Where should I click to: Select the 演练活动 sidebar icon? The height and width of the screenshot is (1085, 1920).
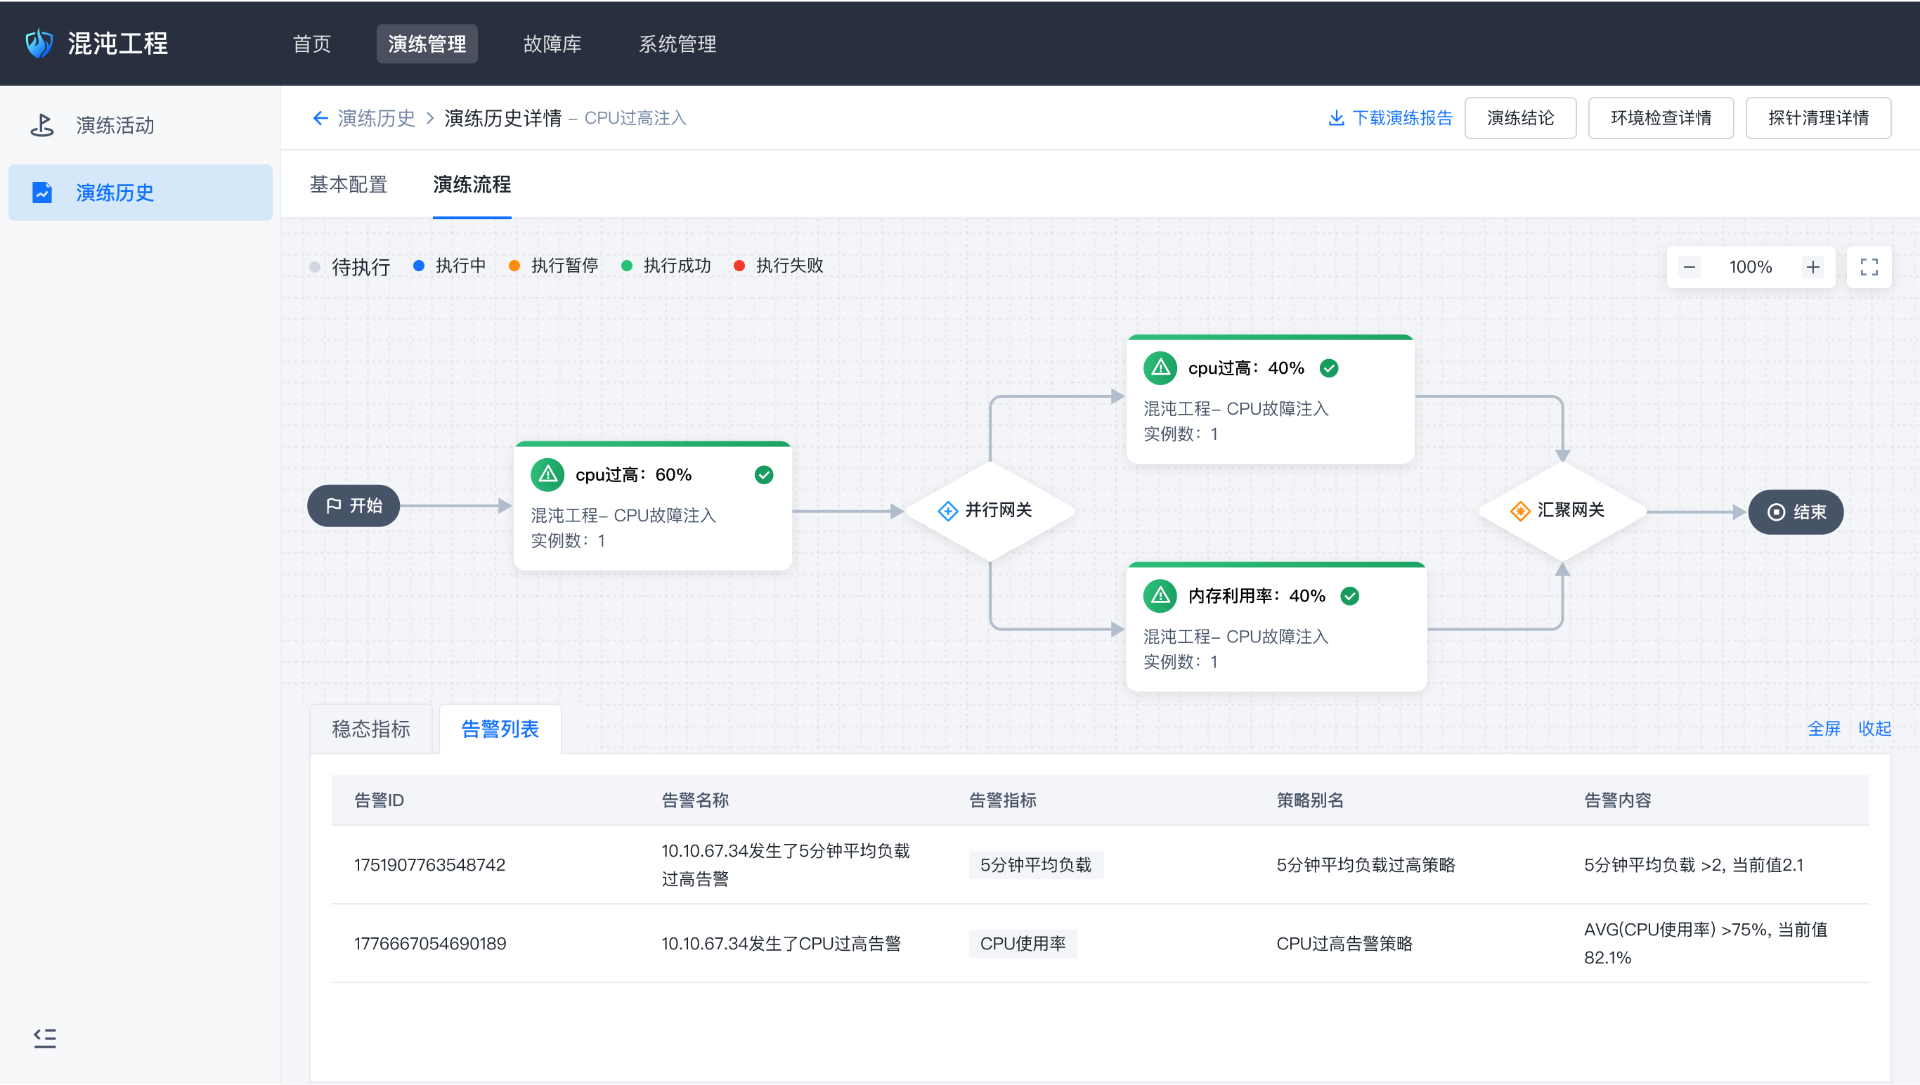click(x=42, y=125)
